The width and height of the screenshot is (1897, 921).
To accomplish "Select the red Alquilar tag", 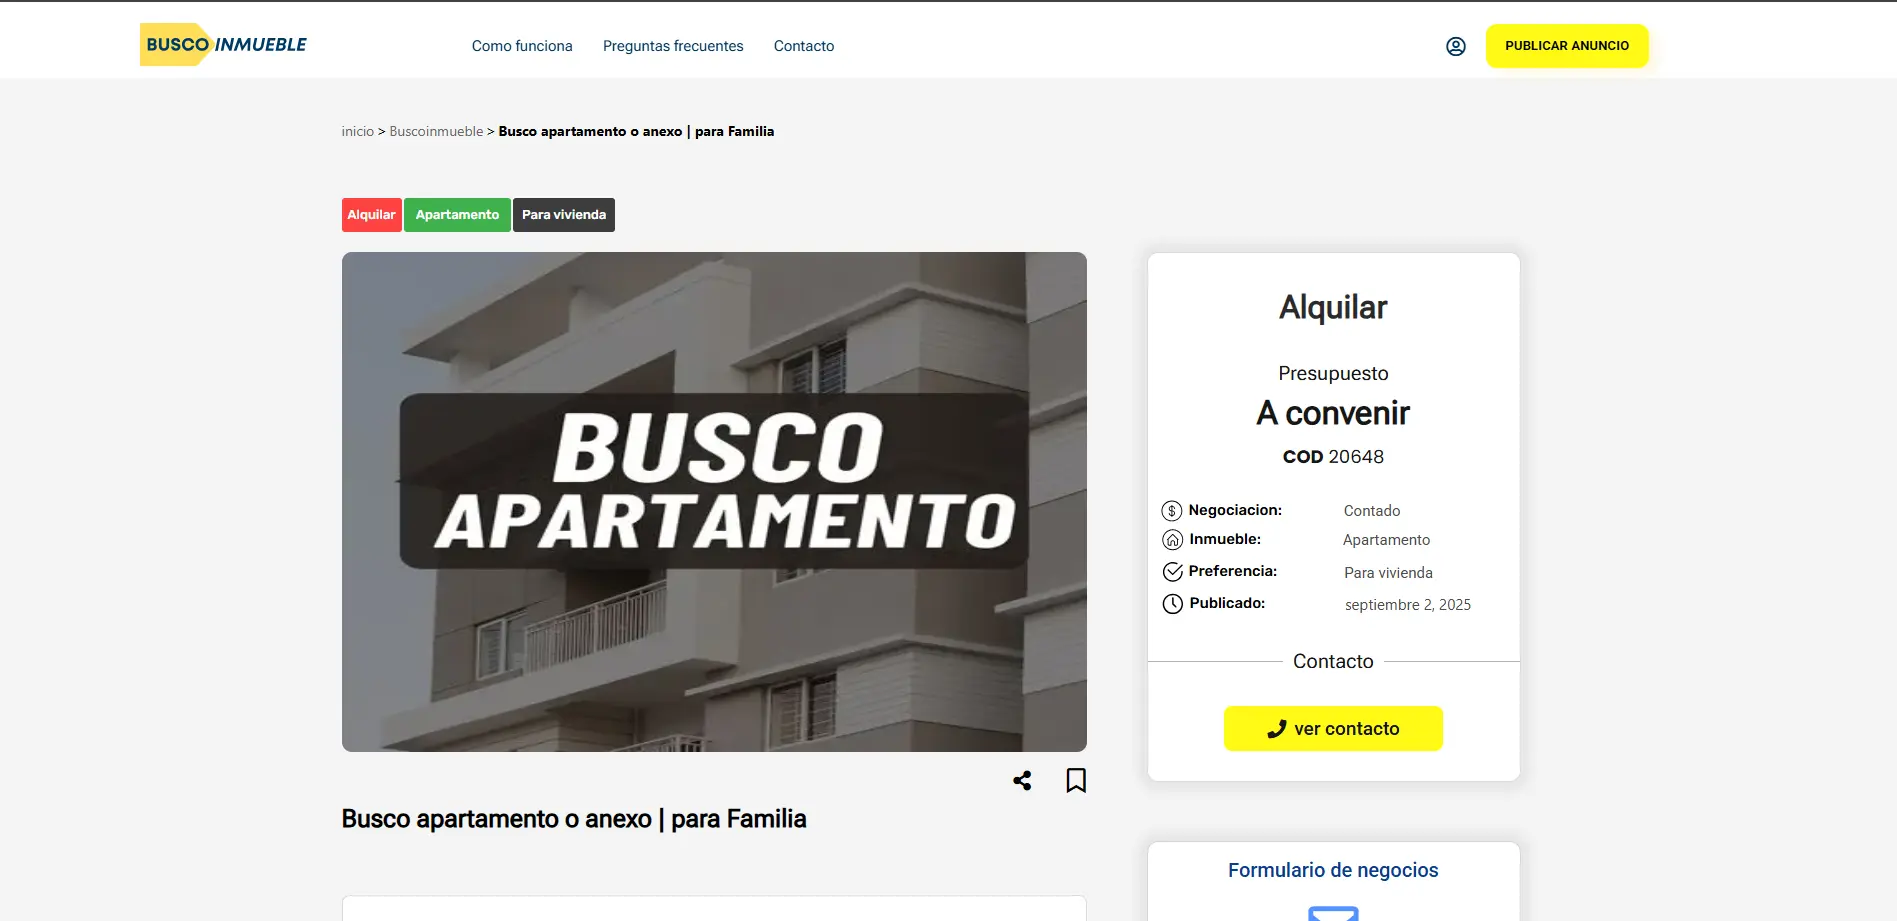I will (371, 215).
